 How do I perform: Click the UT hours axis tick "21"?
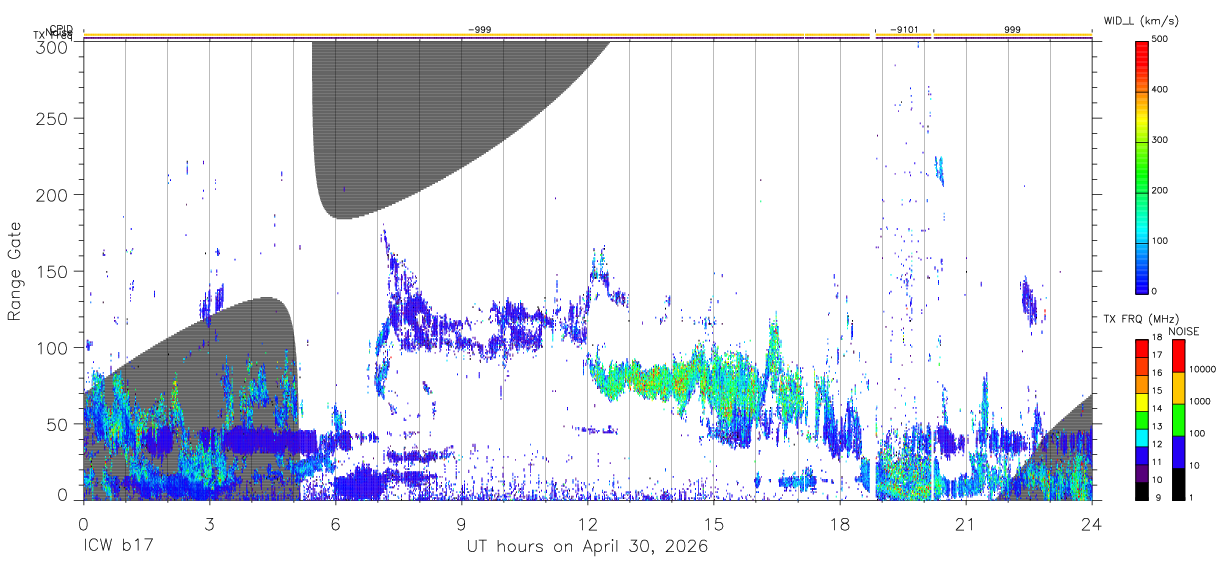pos(966,524)
